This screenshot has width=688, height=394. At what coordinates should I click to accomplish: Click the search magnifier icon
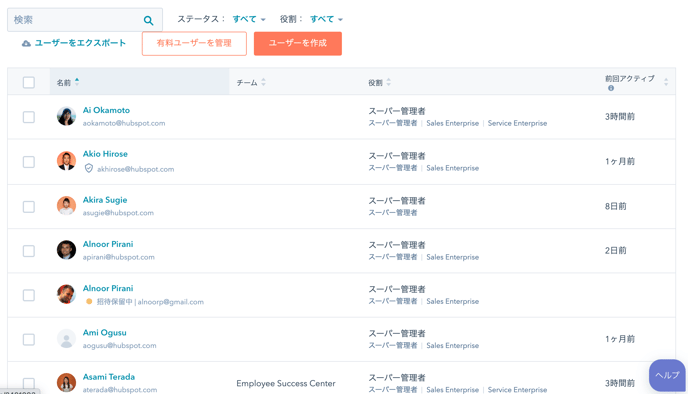(x=148, y=20)
